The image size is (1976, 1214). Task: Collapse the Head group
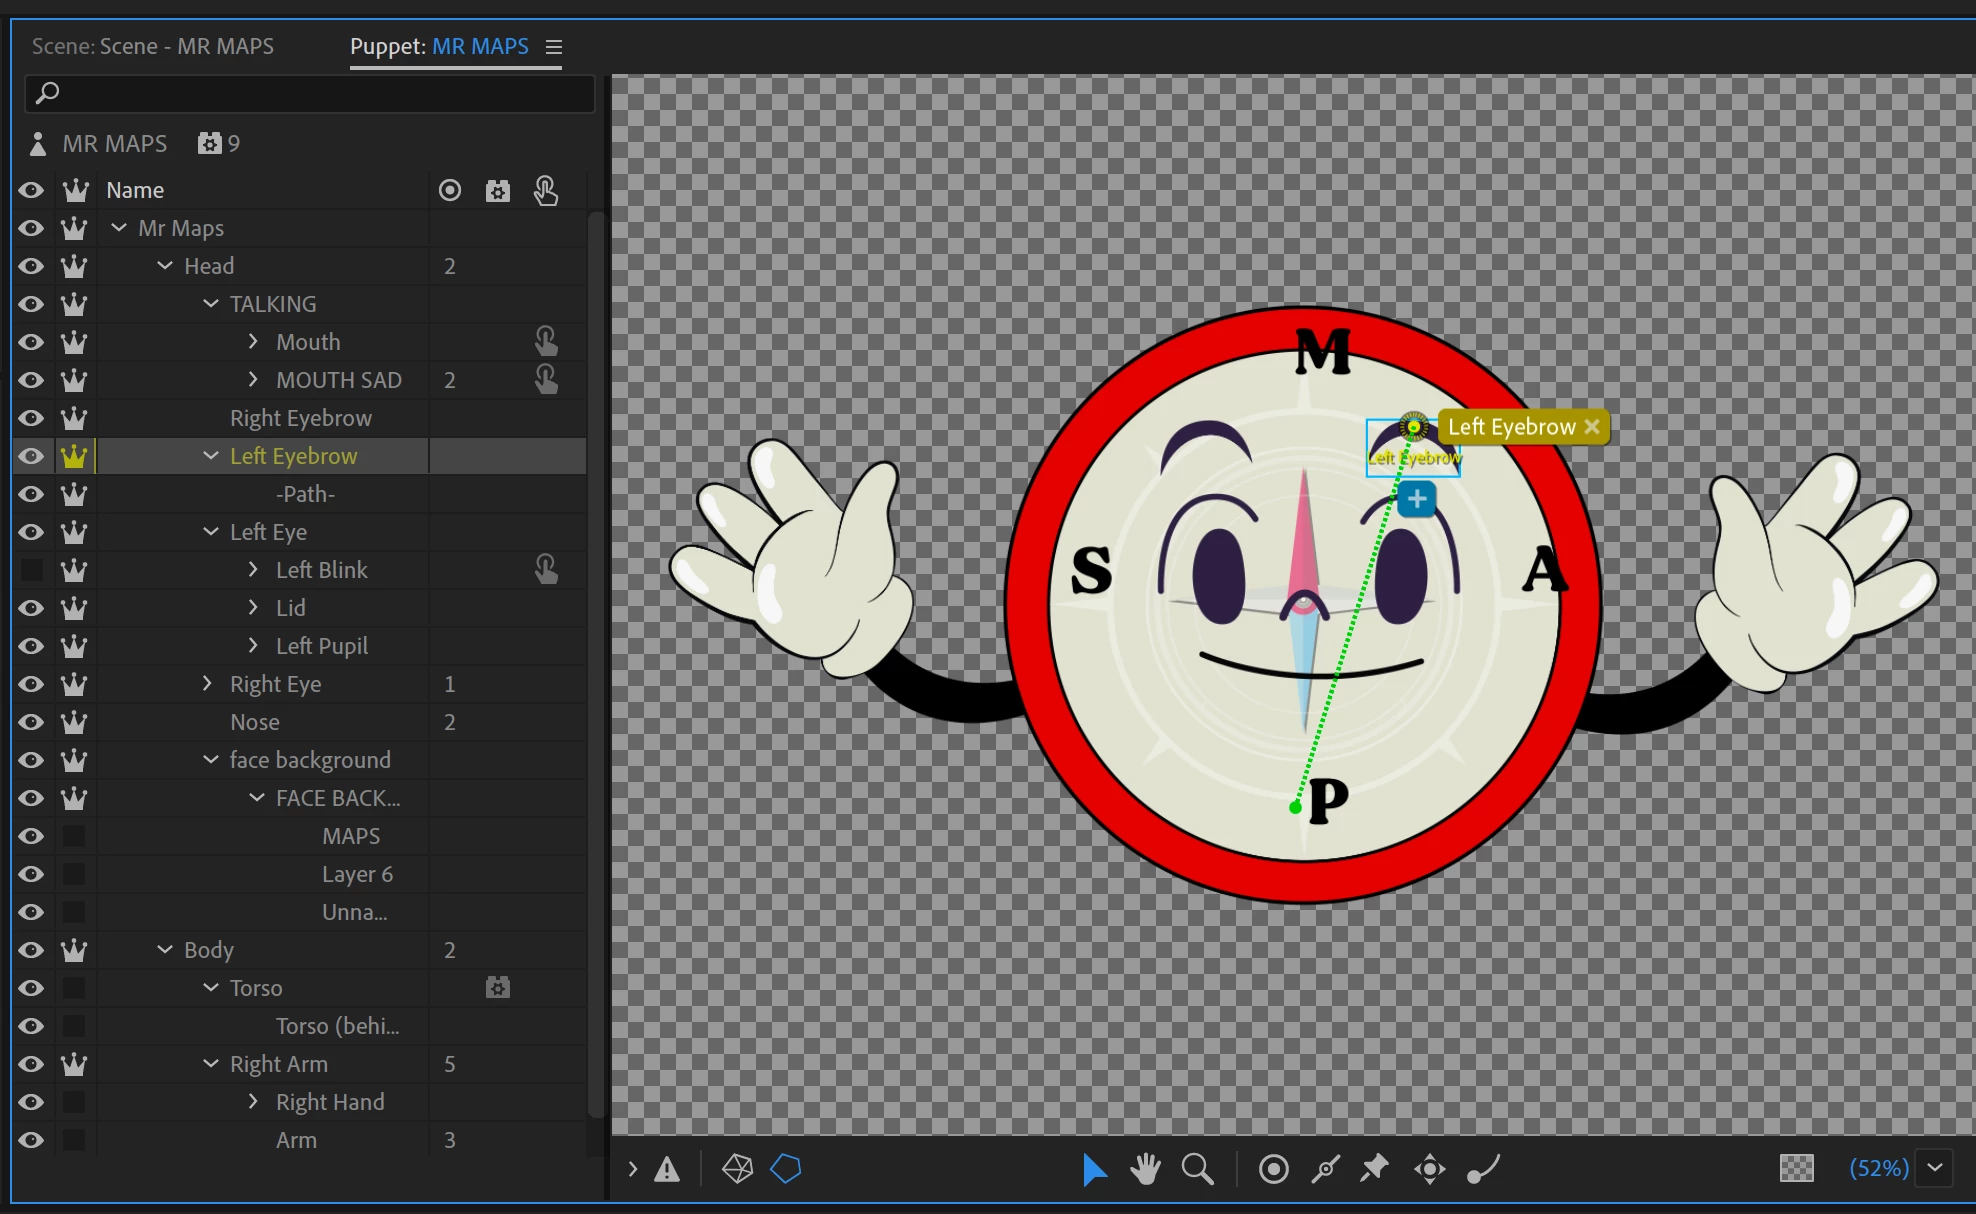click(x=165, y=266)
